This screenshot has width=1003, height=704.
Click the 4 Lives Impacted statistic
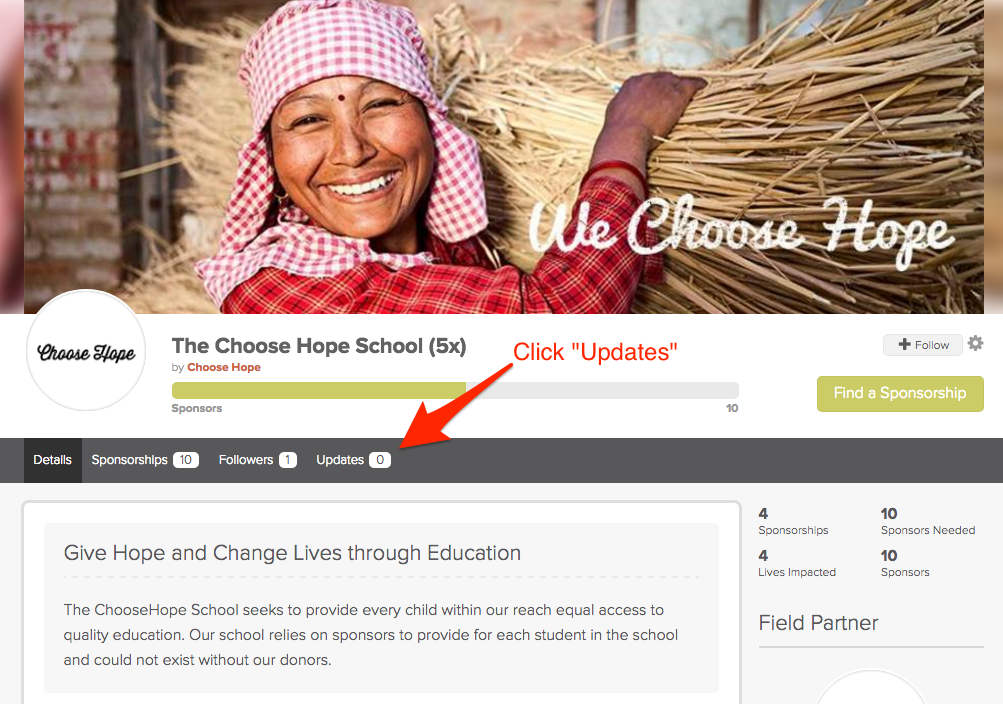[x=797, y=563]
